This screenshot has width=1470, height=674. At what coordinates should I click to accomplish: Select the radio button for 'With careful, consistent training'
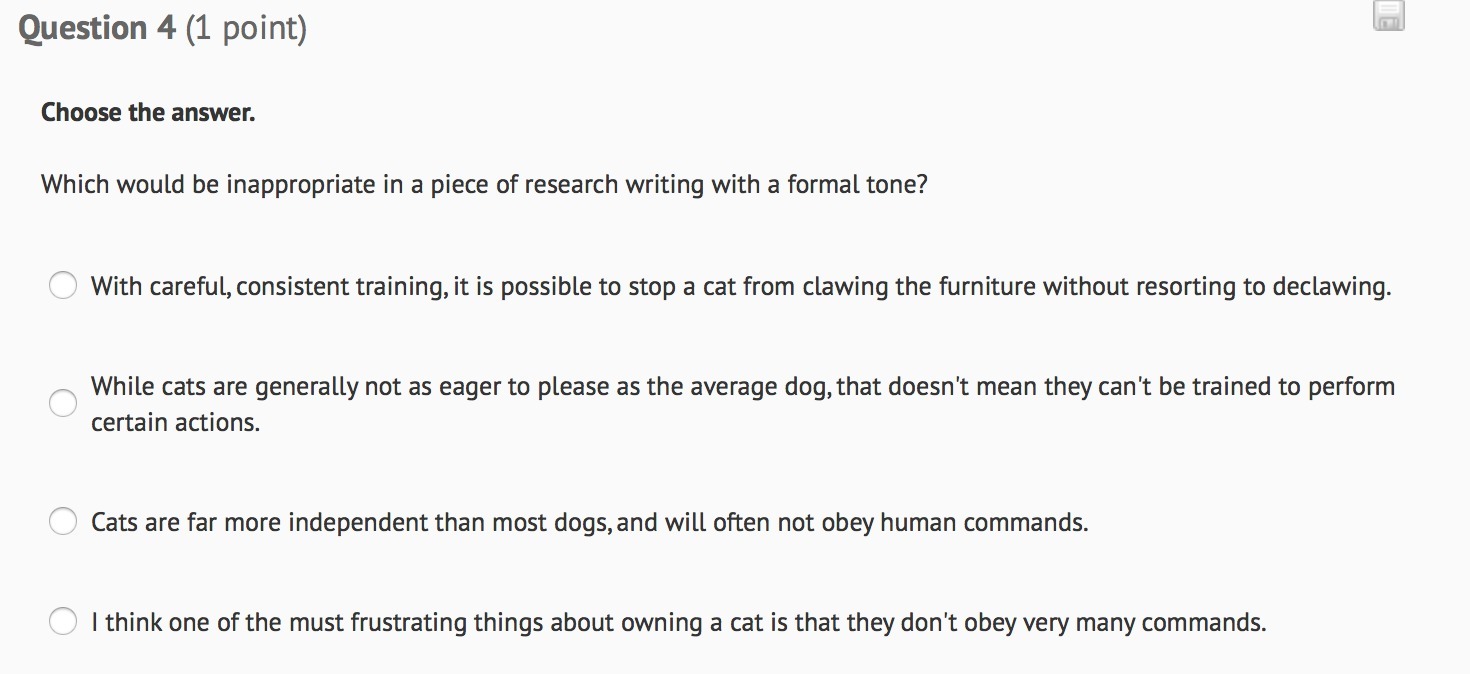63,287
